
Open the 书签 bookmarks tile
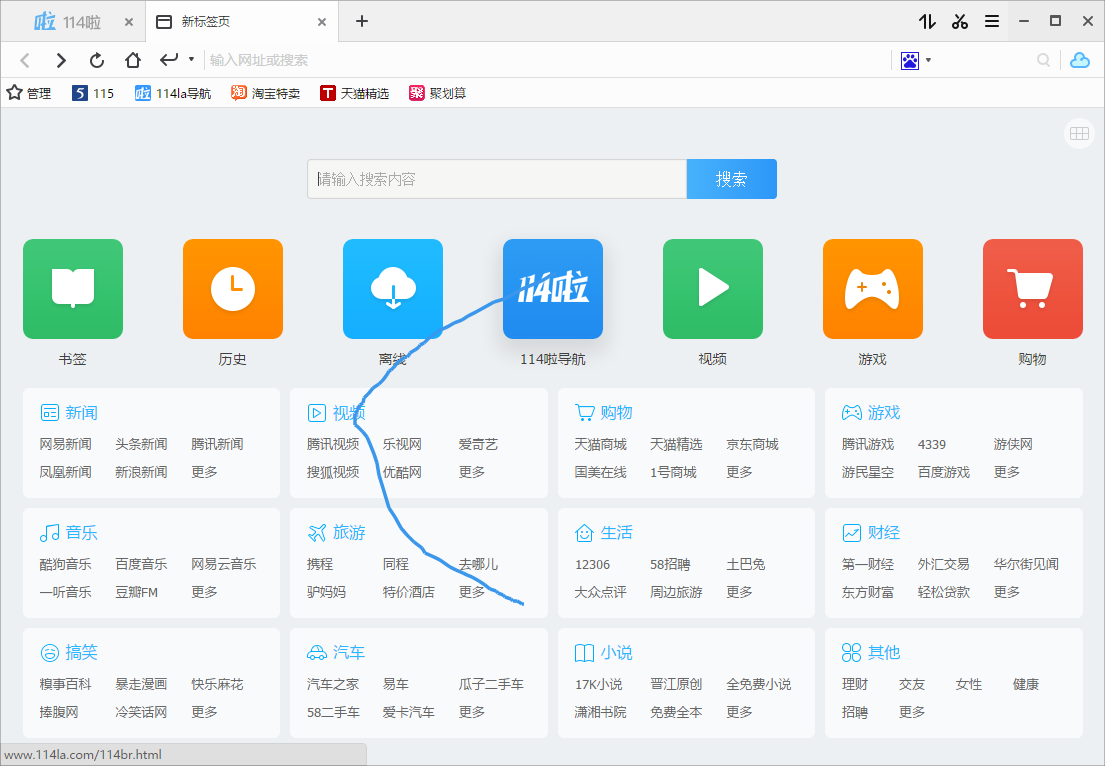point(73,289)
